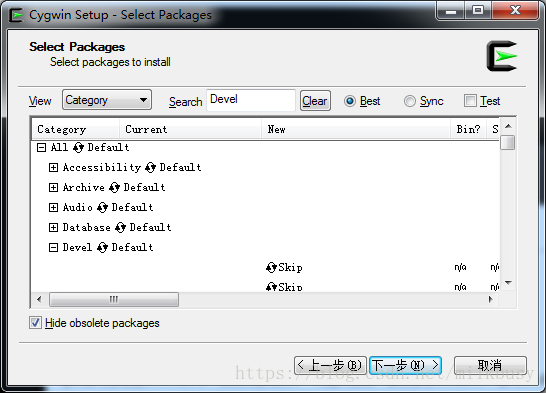The width and height of the screenshot is (546, 393).
Task: Close the Cygwin Setup window
Action: 515,11
